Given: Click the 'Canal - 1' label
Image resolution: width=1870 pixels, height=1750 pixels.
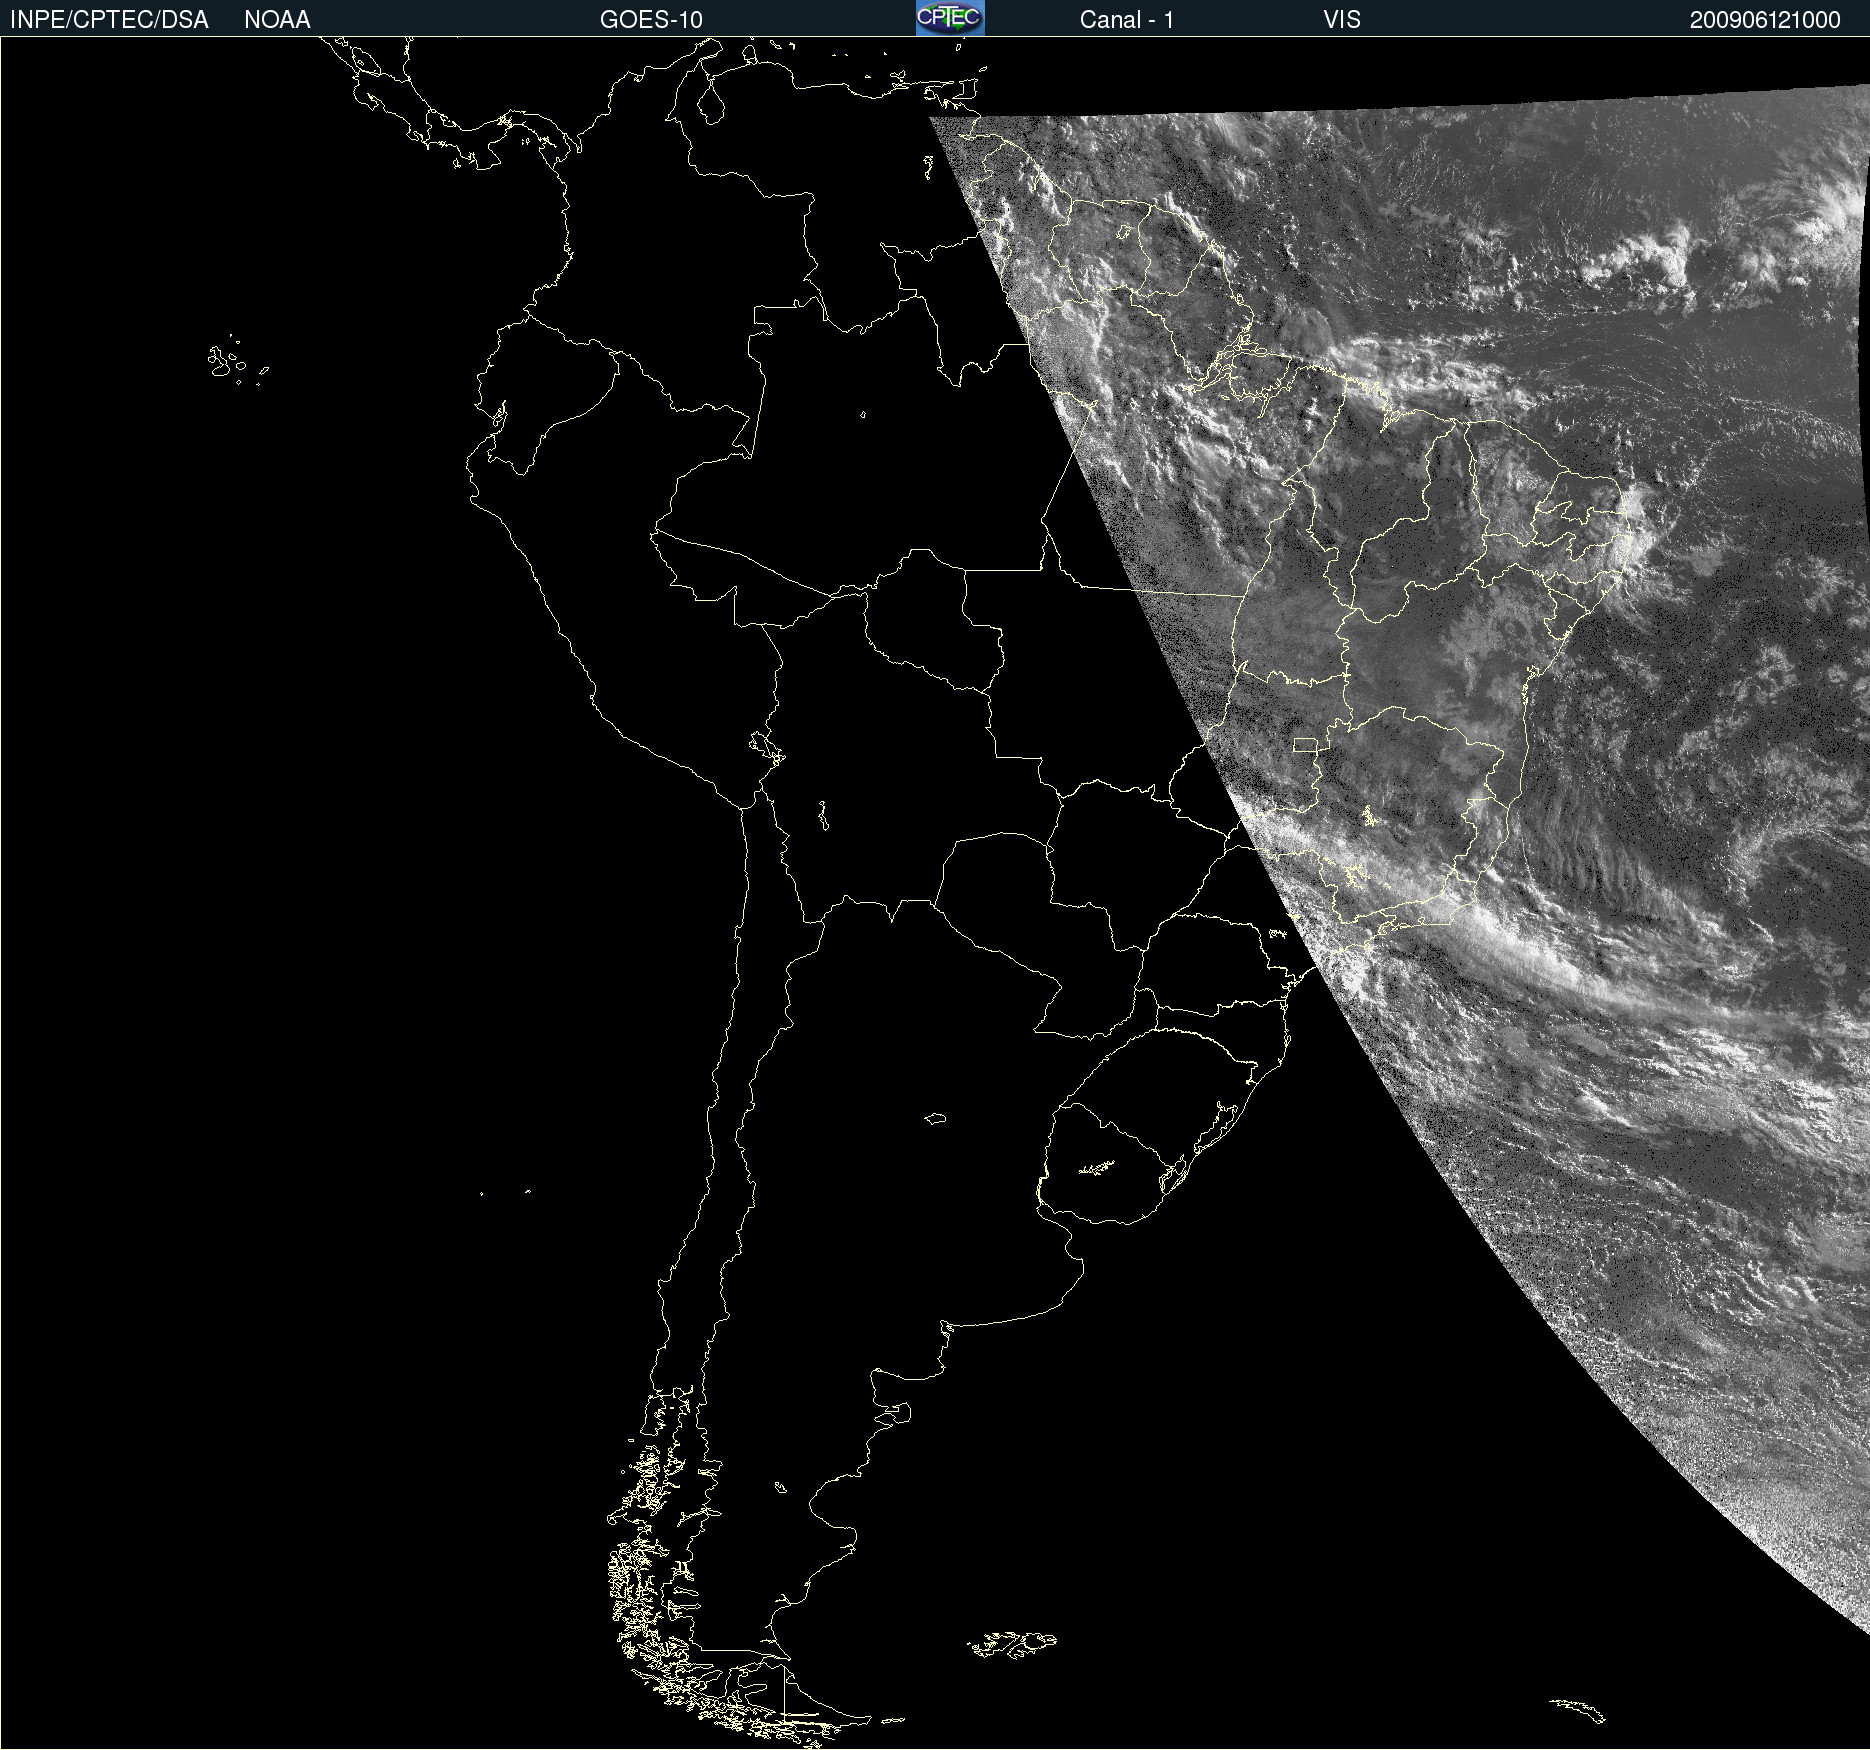Looking at the screenshot, I should (1126, 20).
